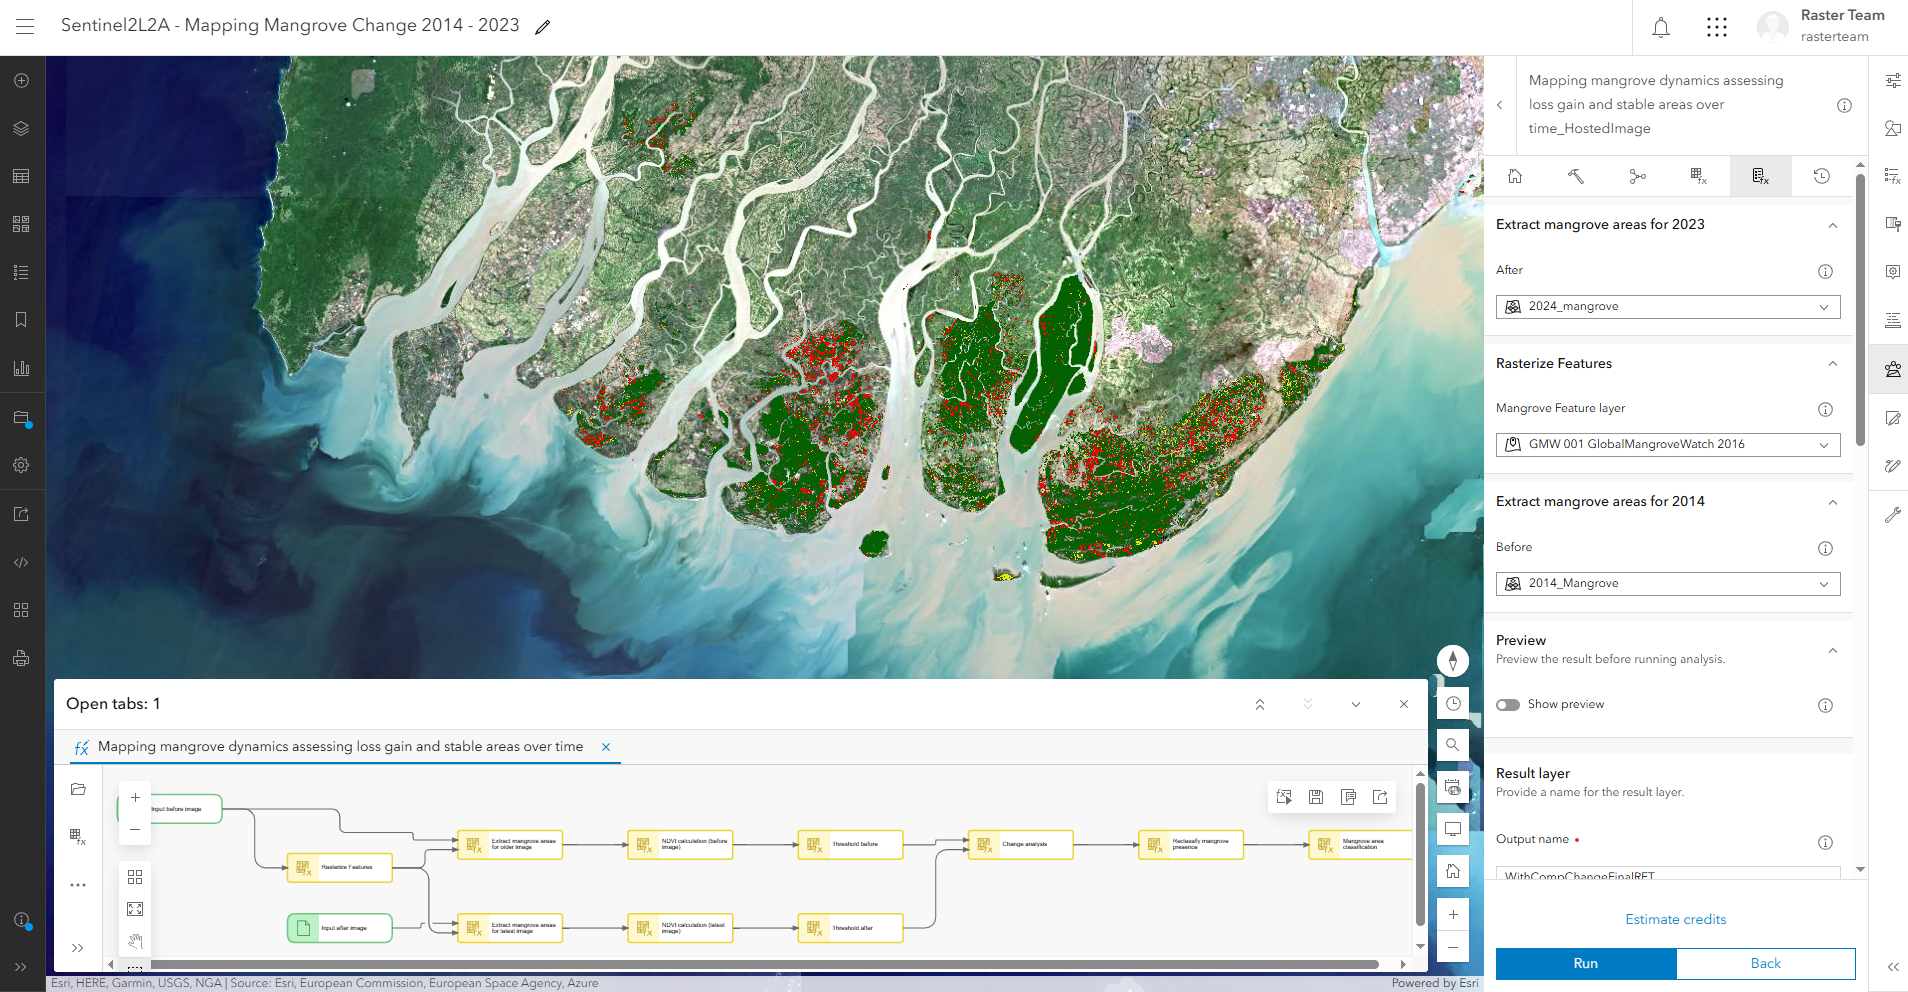
Task: Select the Change analysis function node
Action: tap(1021, 845)
